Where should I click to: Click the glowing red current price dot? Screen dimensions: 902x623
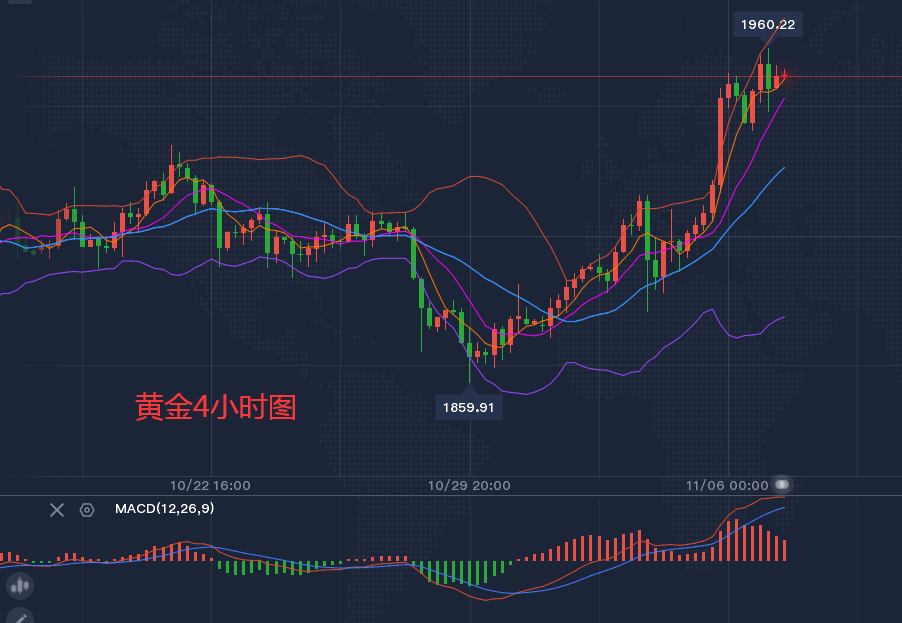(x=786, y=76)
